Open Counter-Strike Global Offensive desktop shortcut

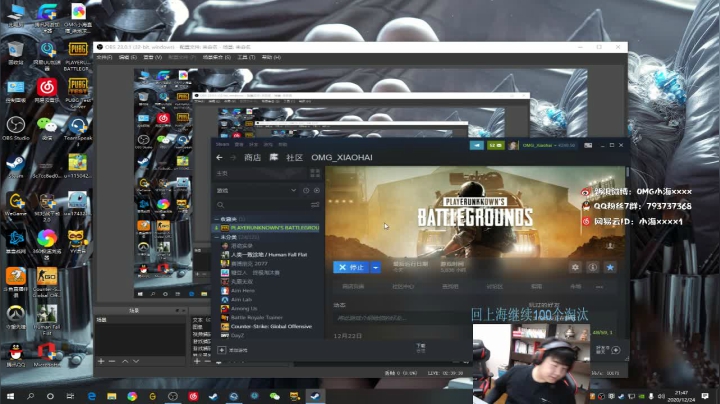[46, 282]
